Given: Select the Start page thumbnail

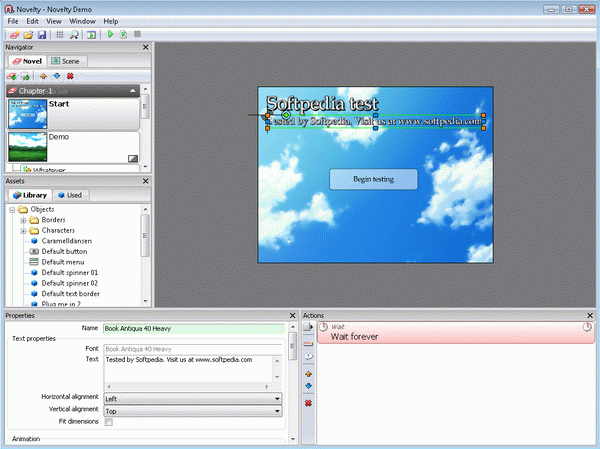Looking at the screenshot, I should point(28,114).
